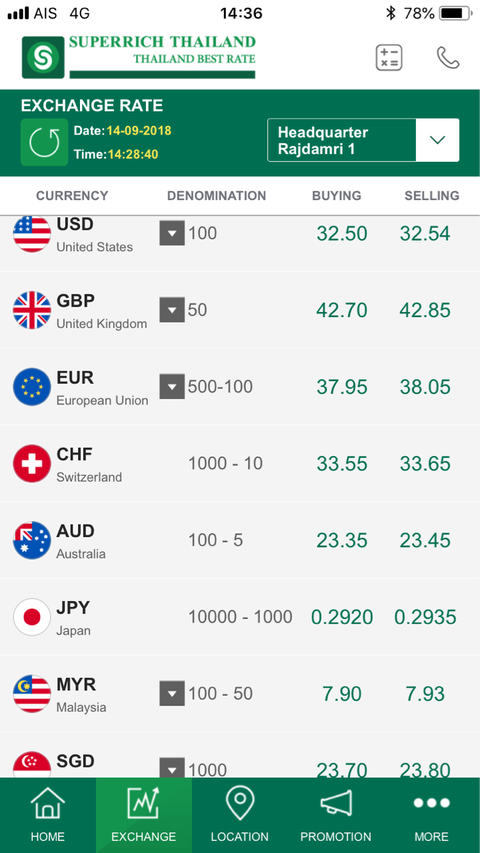Screen dimensions: 480x853
Task: Select the Switzerland CHF flag icon
Action: [x=32, y=463]
